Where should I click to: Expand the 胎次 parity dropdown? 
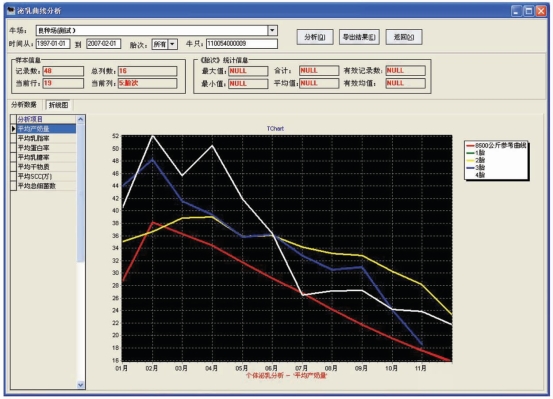(172, 44)
